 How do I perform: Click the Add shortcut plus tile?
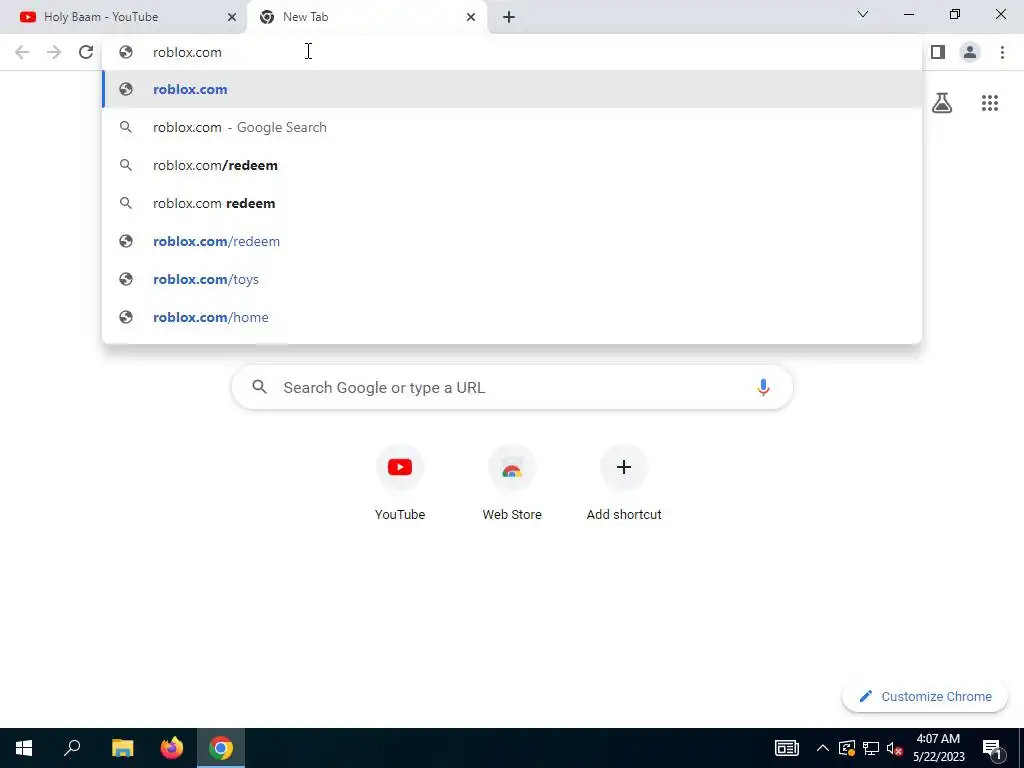[624, 482]
